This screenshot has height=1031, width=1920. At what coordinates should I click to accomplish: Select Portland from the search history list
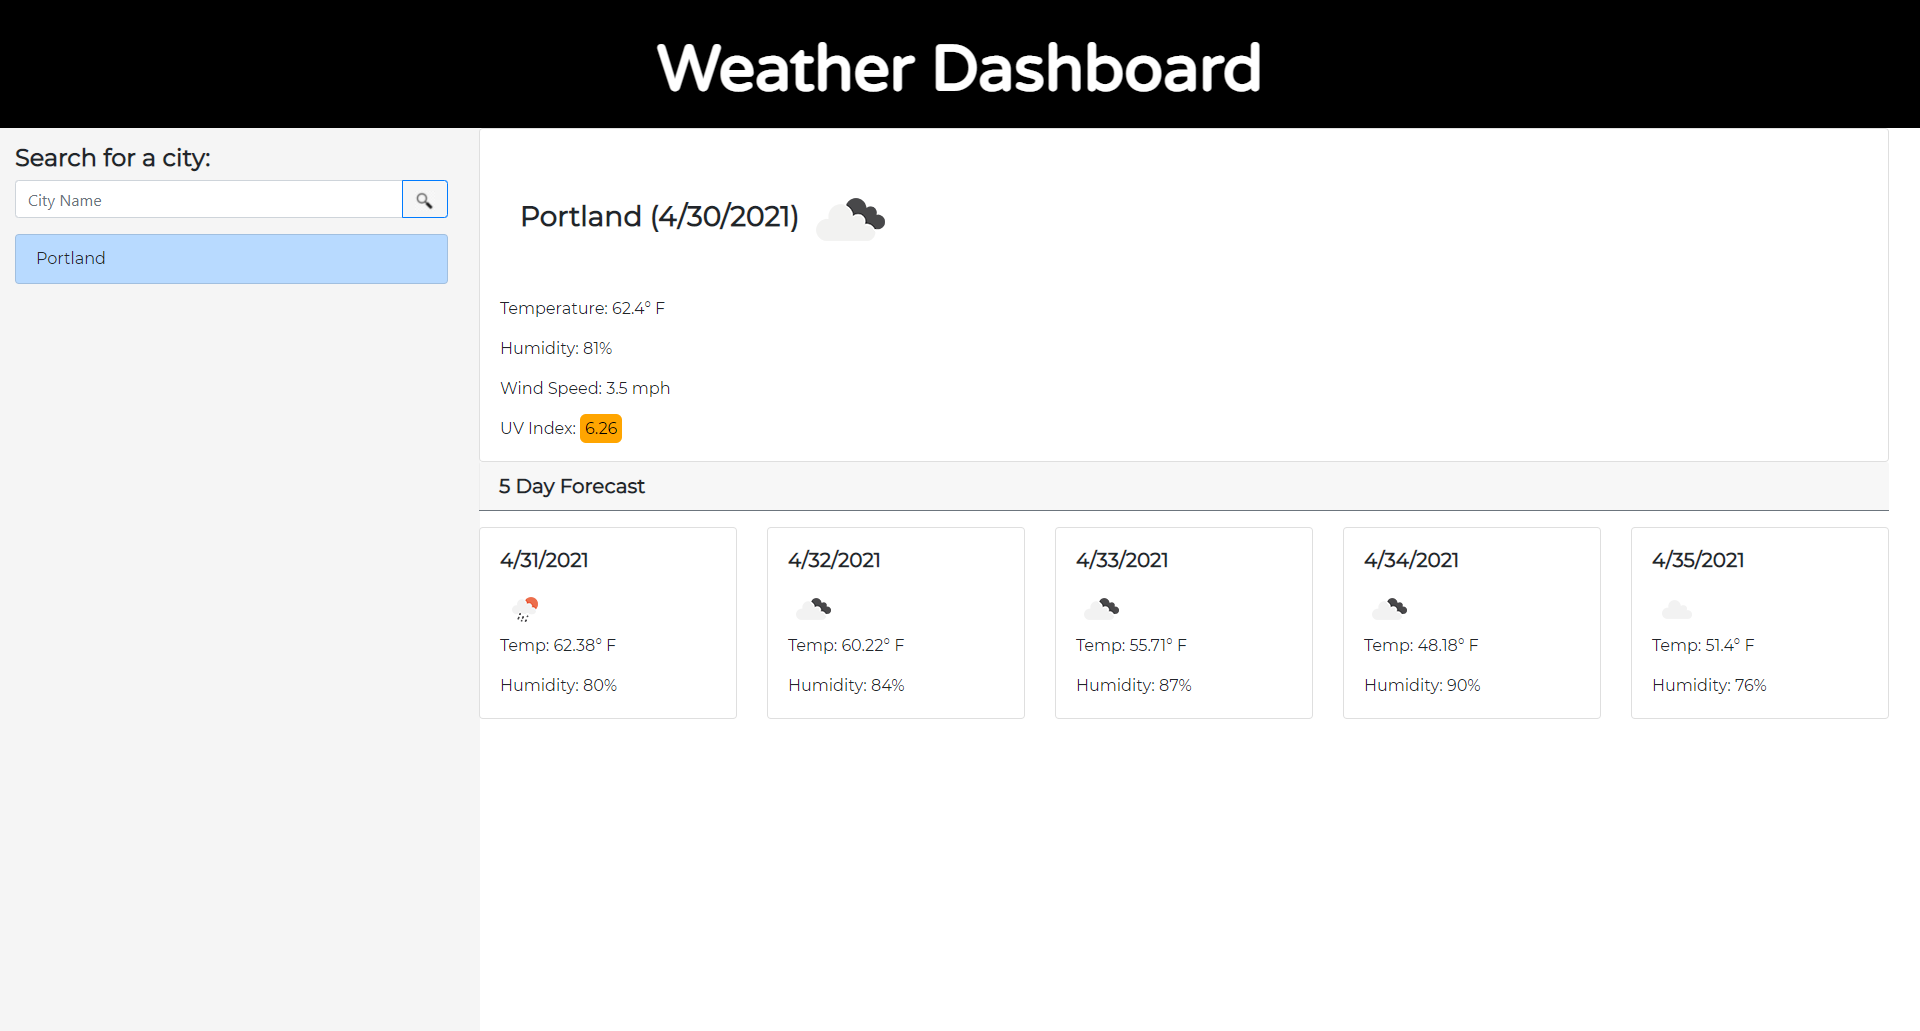click(230, 258)
